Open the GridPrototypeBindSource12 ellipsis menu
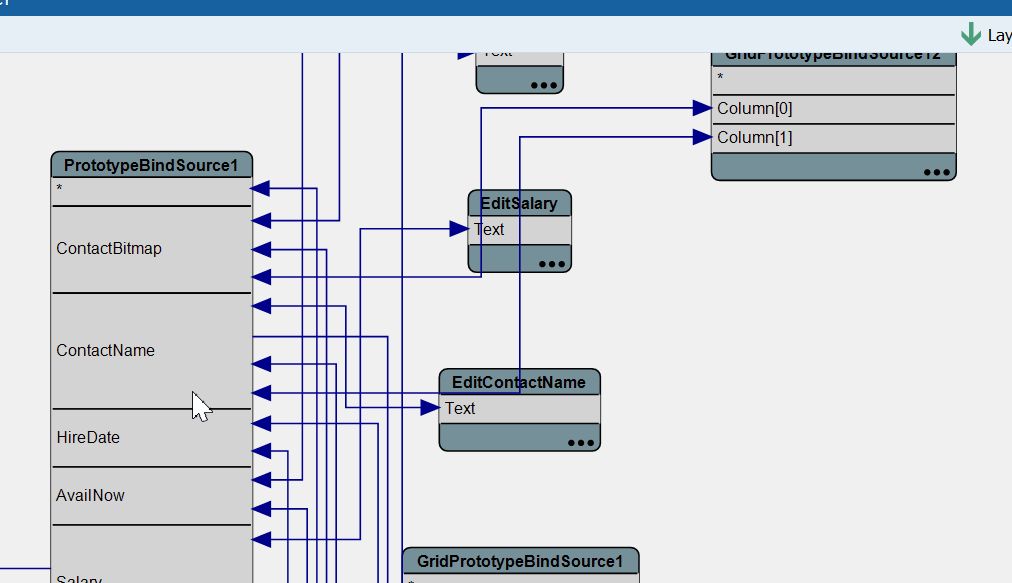The width and height of the screenshot is (1012, 583). (936, 172)
